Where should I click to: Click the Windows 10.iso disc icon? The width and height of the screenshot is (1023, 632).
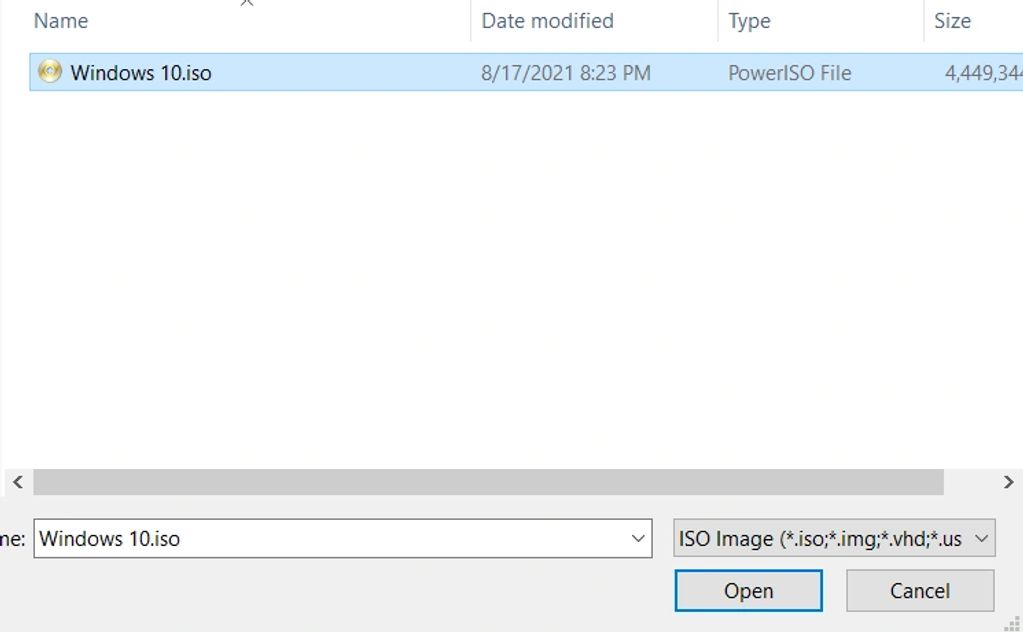tap(50, 72)
